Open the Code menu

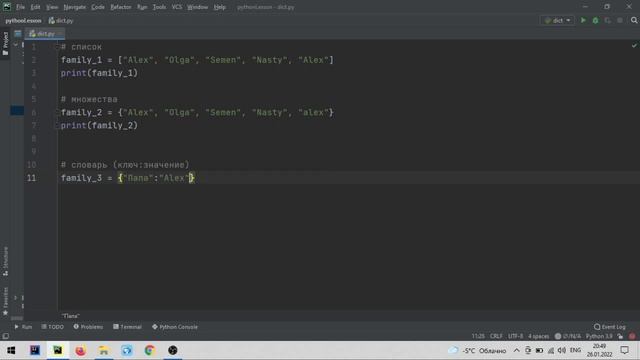(98, 7)
